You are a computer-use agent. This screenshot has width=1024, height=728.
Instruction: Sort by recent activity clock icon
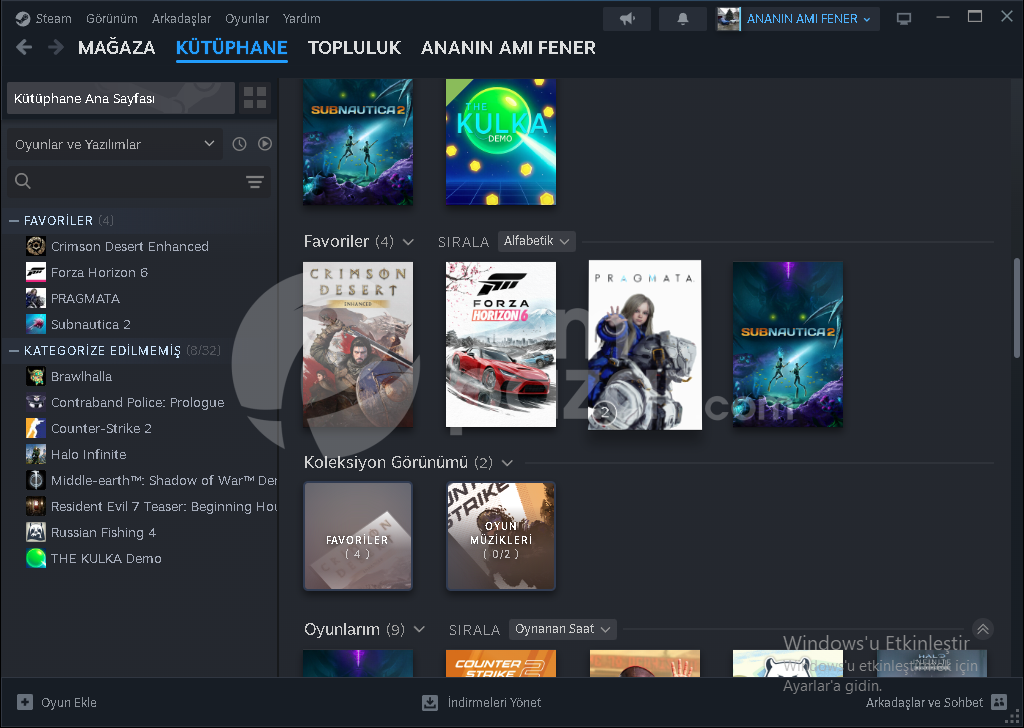click(x=240, y=144)
